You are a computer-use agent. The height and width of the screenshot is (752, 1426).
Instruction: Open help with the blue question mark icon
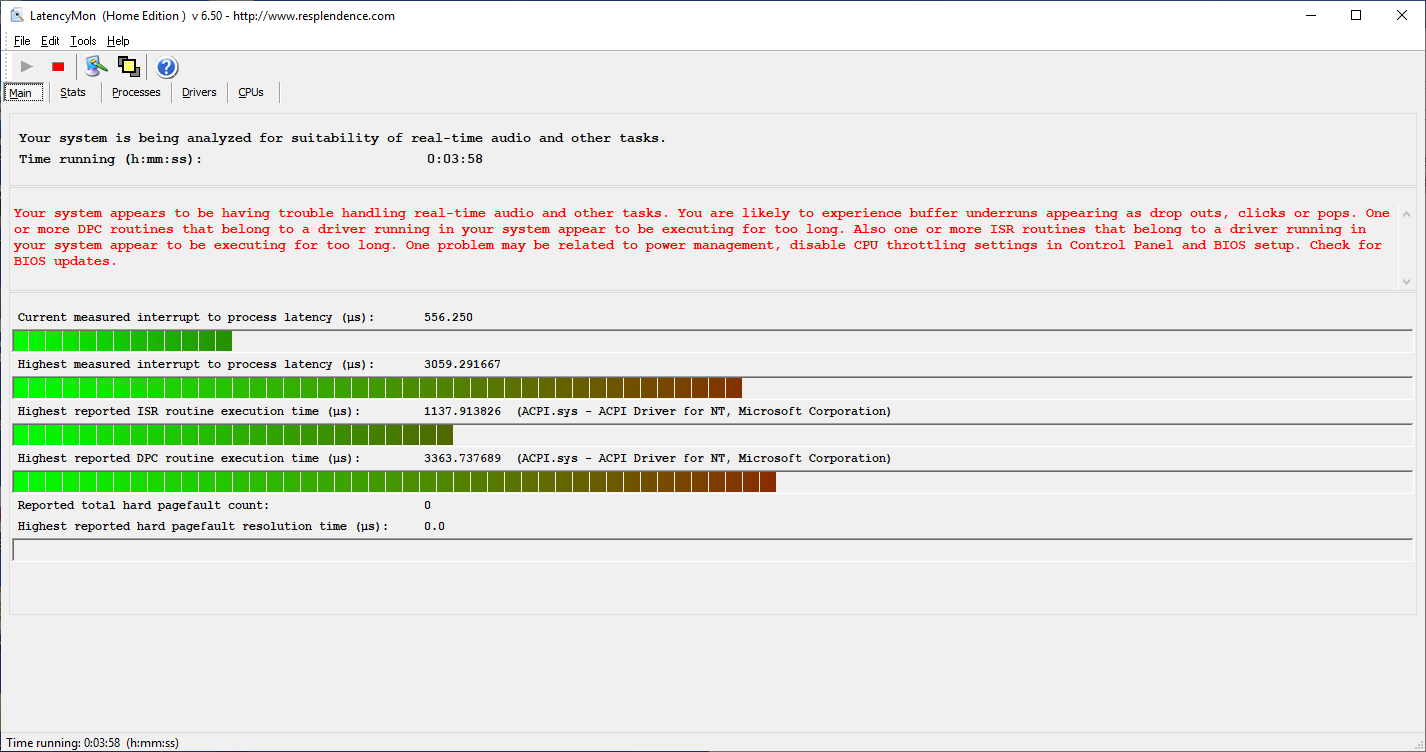tap(167, 67)
